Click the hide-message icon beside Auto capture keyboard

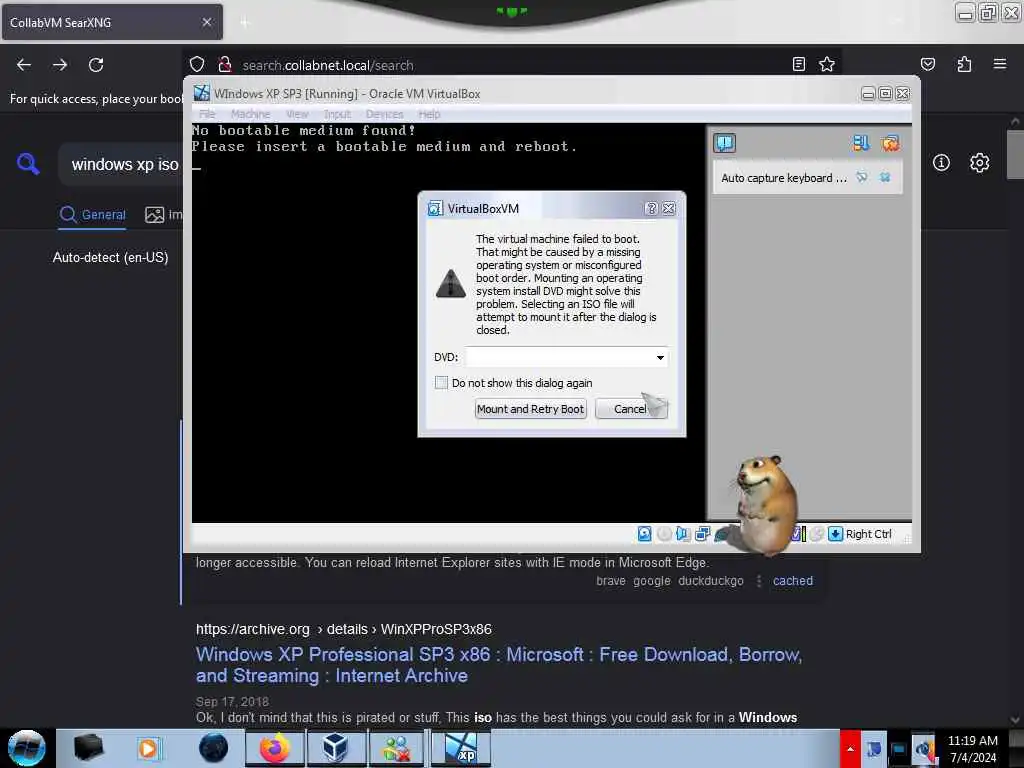pos(862,177)
